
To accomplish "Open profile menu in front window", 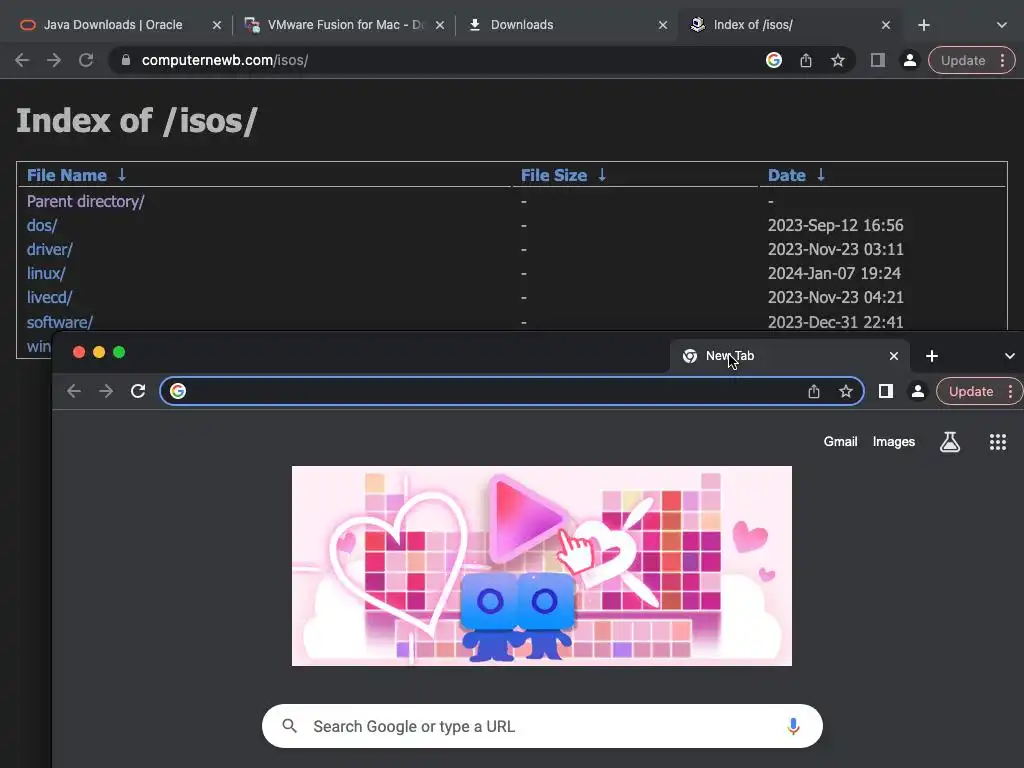I will pyautogui.click(x=918, y=391).
